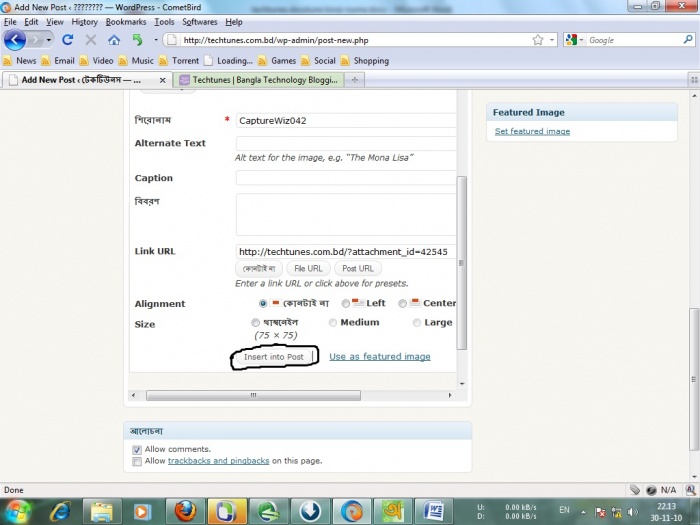This screenshot has height=525, width=700.
Task: Choose Medium size radio button
Action: coord(333,323)
